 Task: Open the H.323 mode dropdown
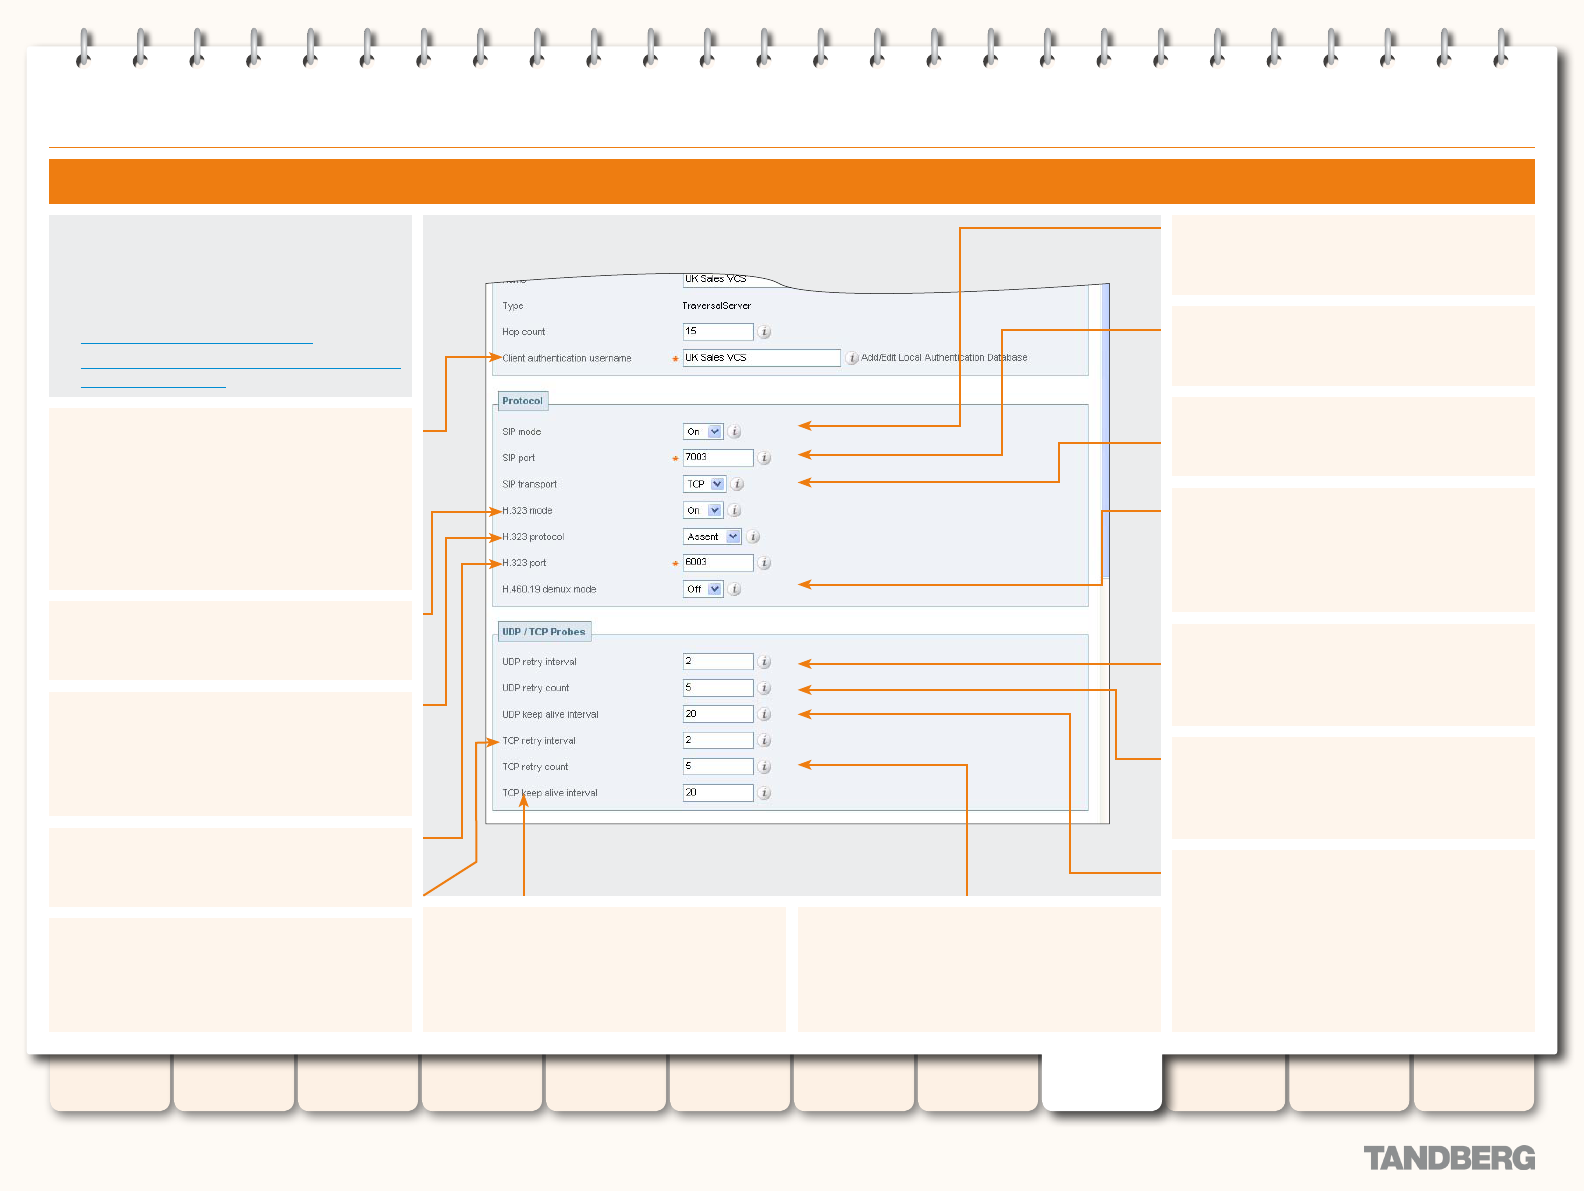point(703,510)
